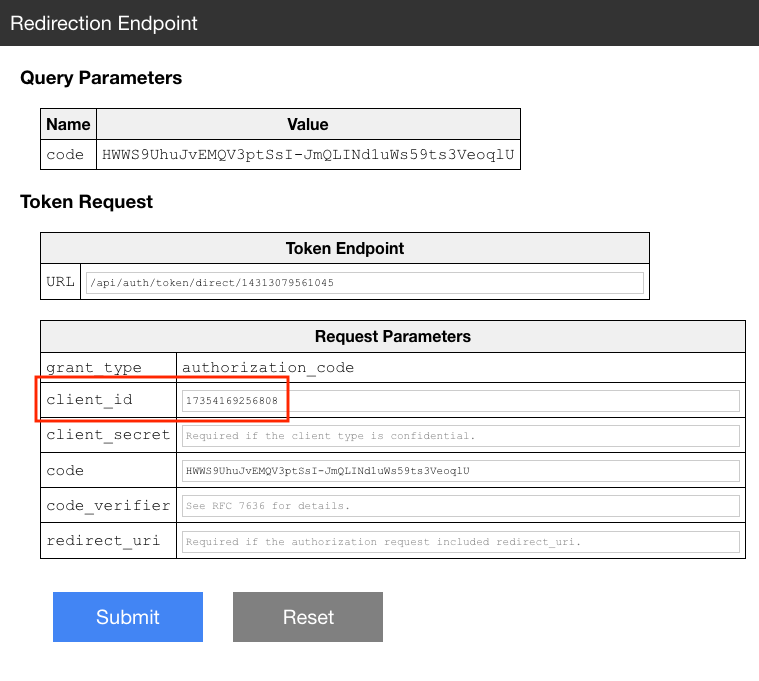Click the Value column header in Query Parameters
The height and width of the screenshot is (681, 759).
308,124
